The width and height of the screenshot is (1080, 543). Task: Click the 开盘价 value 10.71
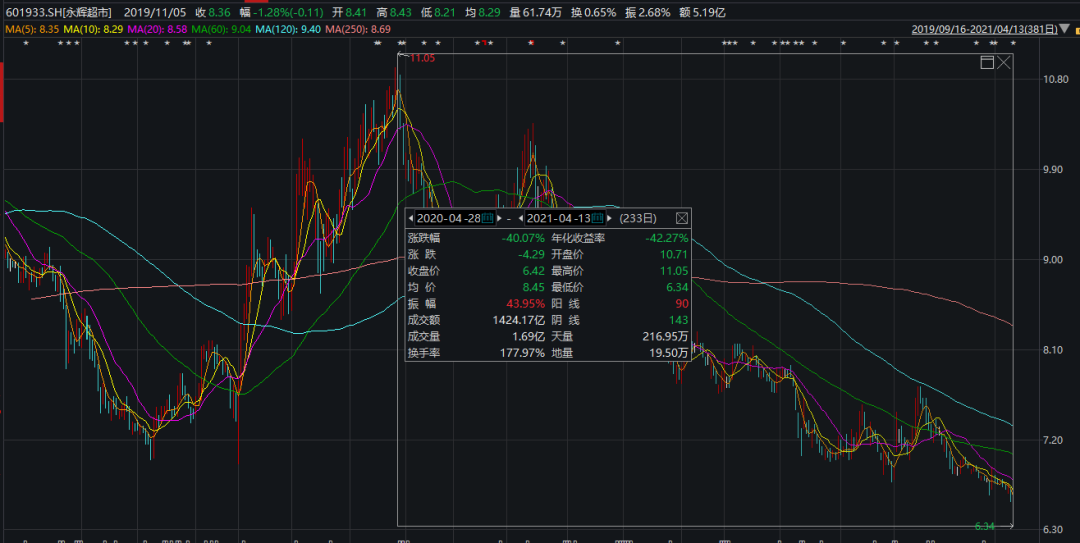coord(674,254)
